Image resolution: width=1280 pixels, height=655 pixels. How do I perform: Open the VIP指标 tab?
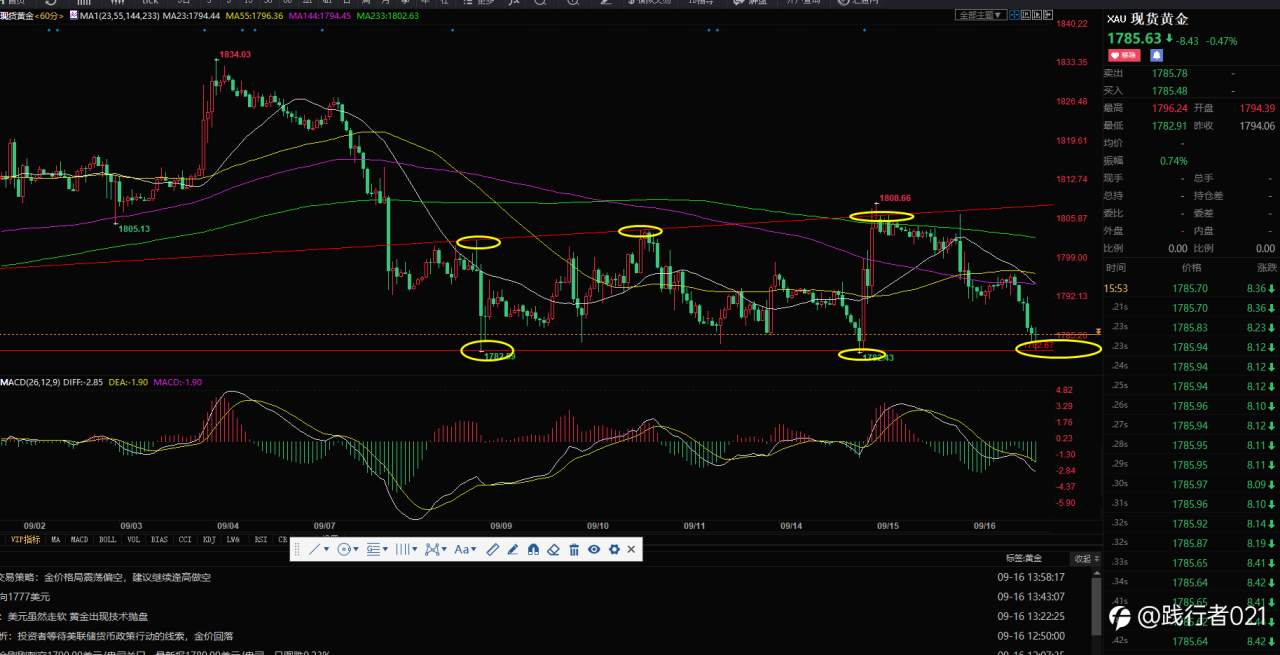[x=26, y=539]
